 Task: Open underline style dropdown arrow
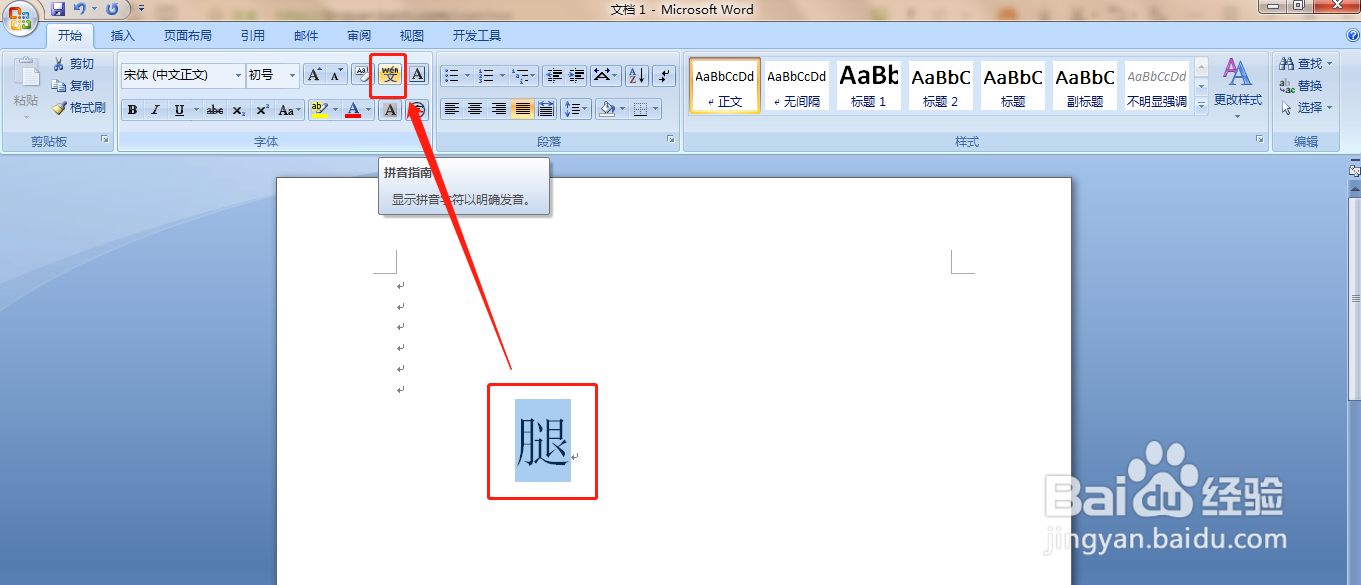[196, 110]
